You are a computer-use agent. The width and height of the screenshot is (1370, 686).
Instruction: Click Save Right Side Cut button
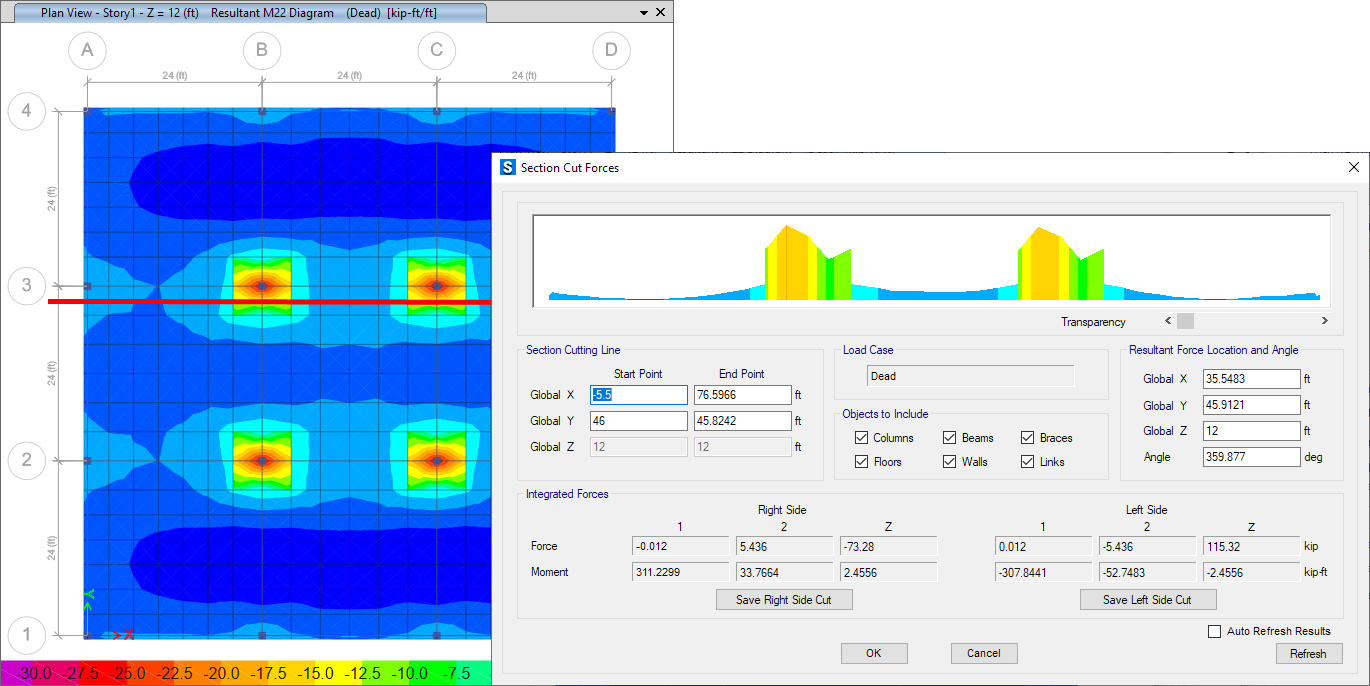784,599
